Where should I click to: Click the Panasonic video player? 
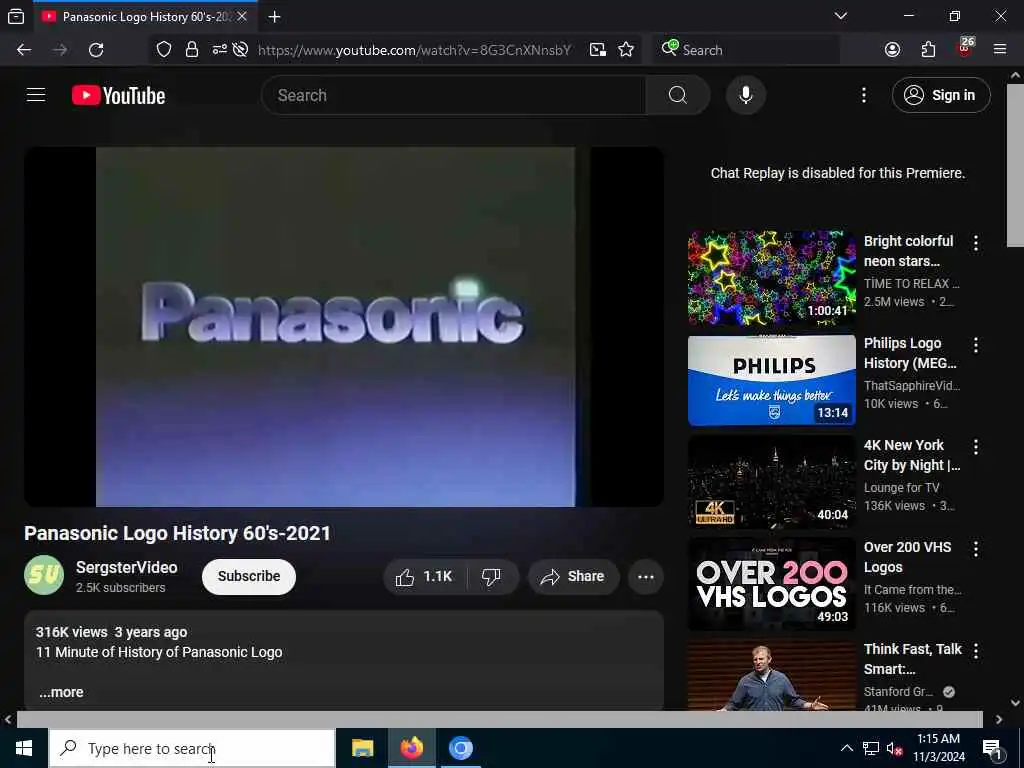click(344, 327)
